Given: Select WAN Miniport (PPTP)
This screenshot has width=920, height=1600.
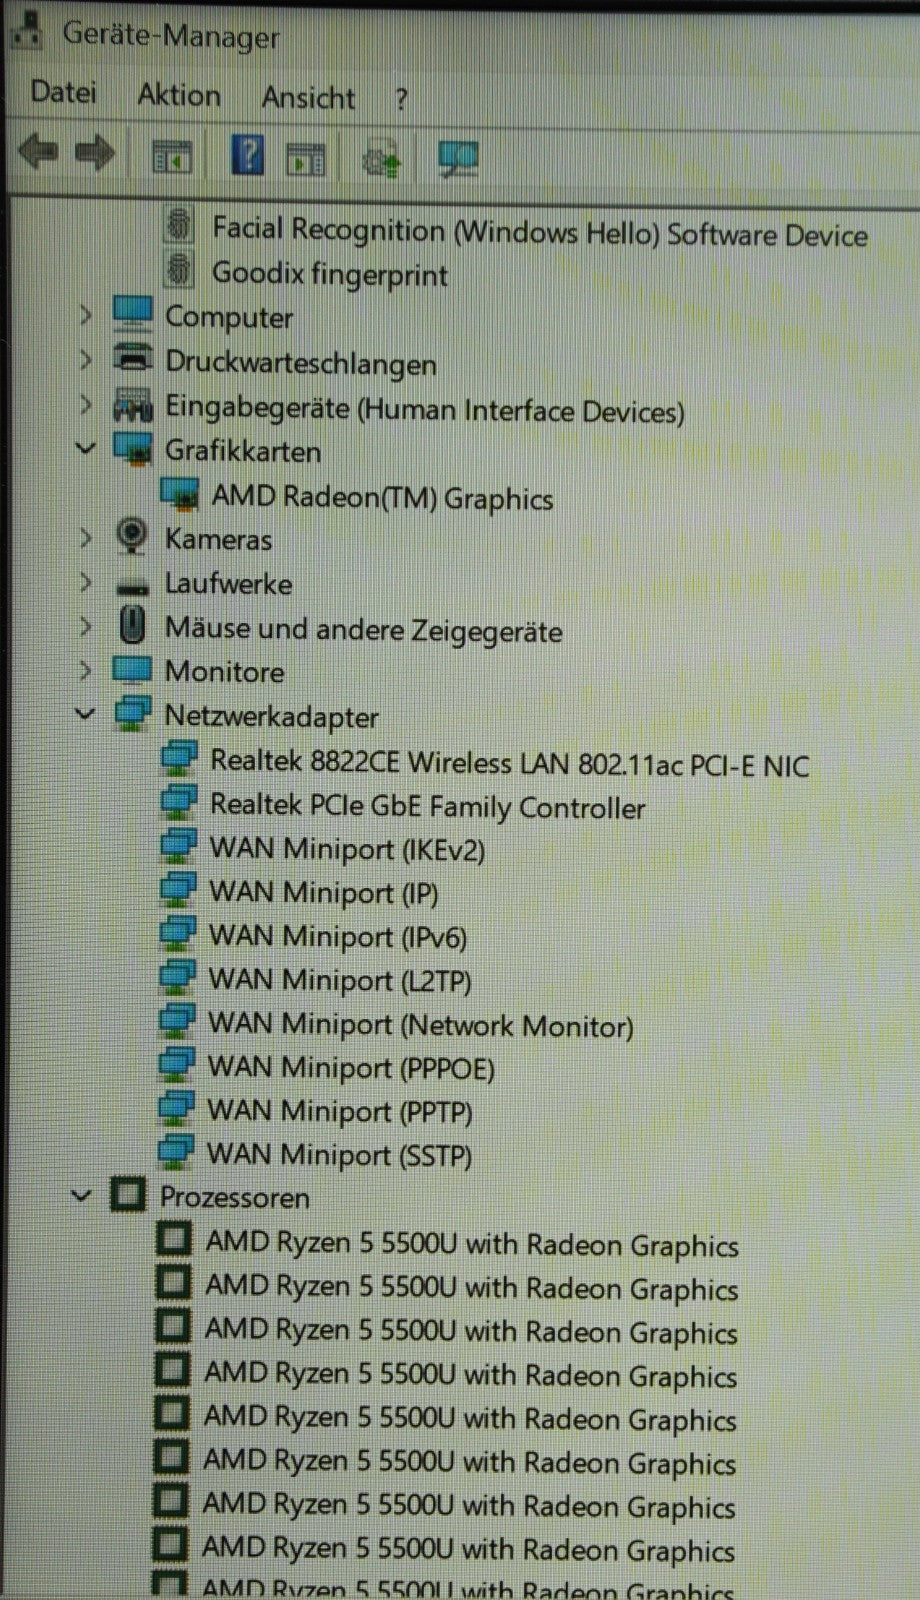Looking at the screenshot, I should coord(340,1112).
